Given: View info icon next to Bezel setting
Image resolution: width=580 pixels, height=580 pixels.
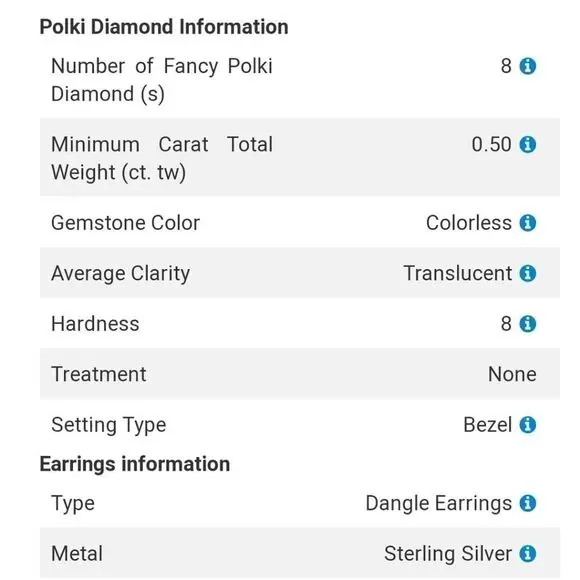Looking at the screenshot, I should (x=527, y=425).
